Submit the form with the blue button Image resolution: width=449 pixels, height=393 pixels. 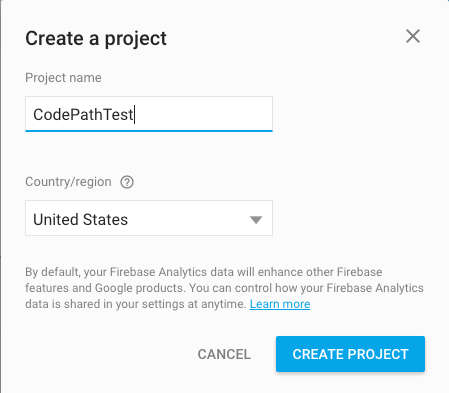(350, 354)
